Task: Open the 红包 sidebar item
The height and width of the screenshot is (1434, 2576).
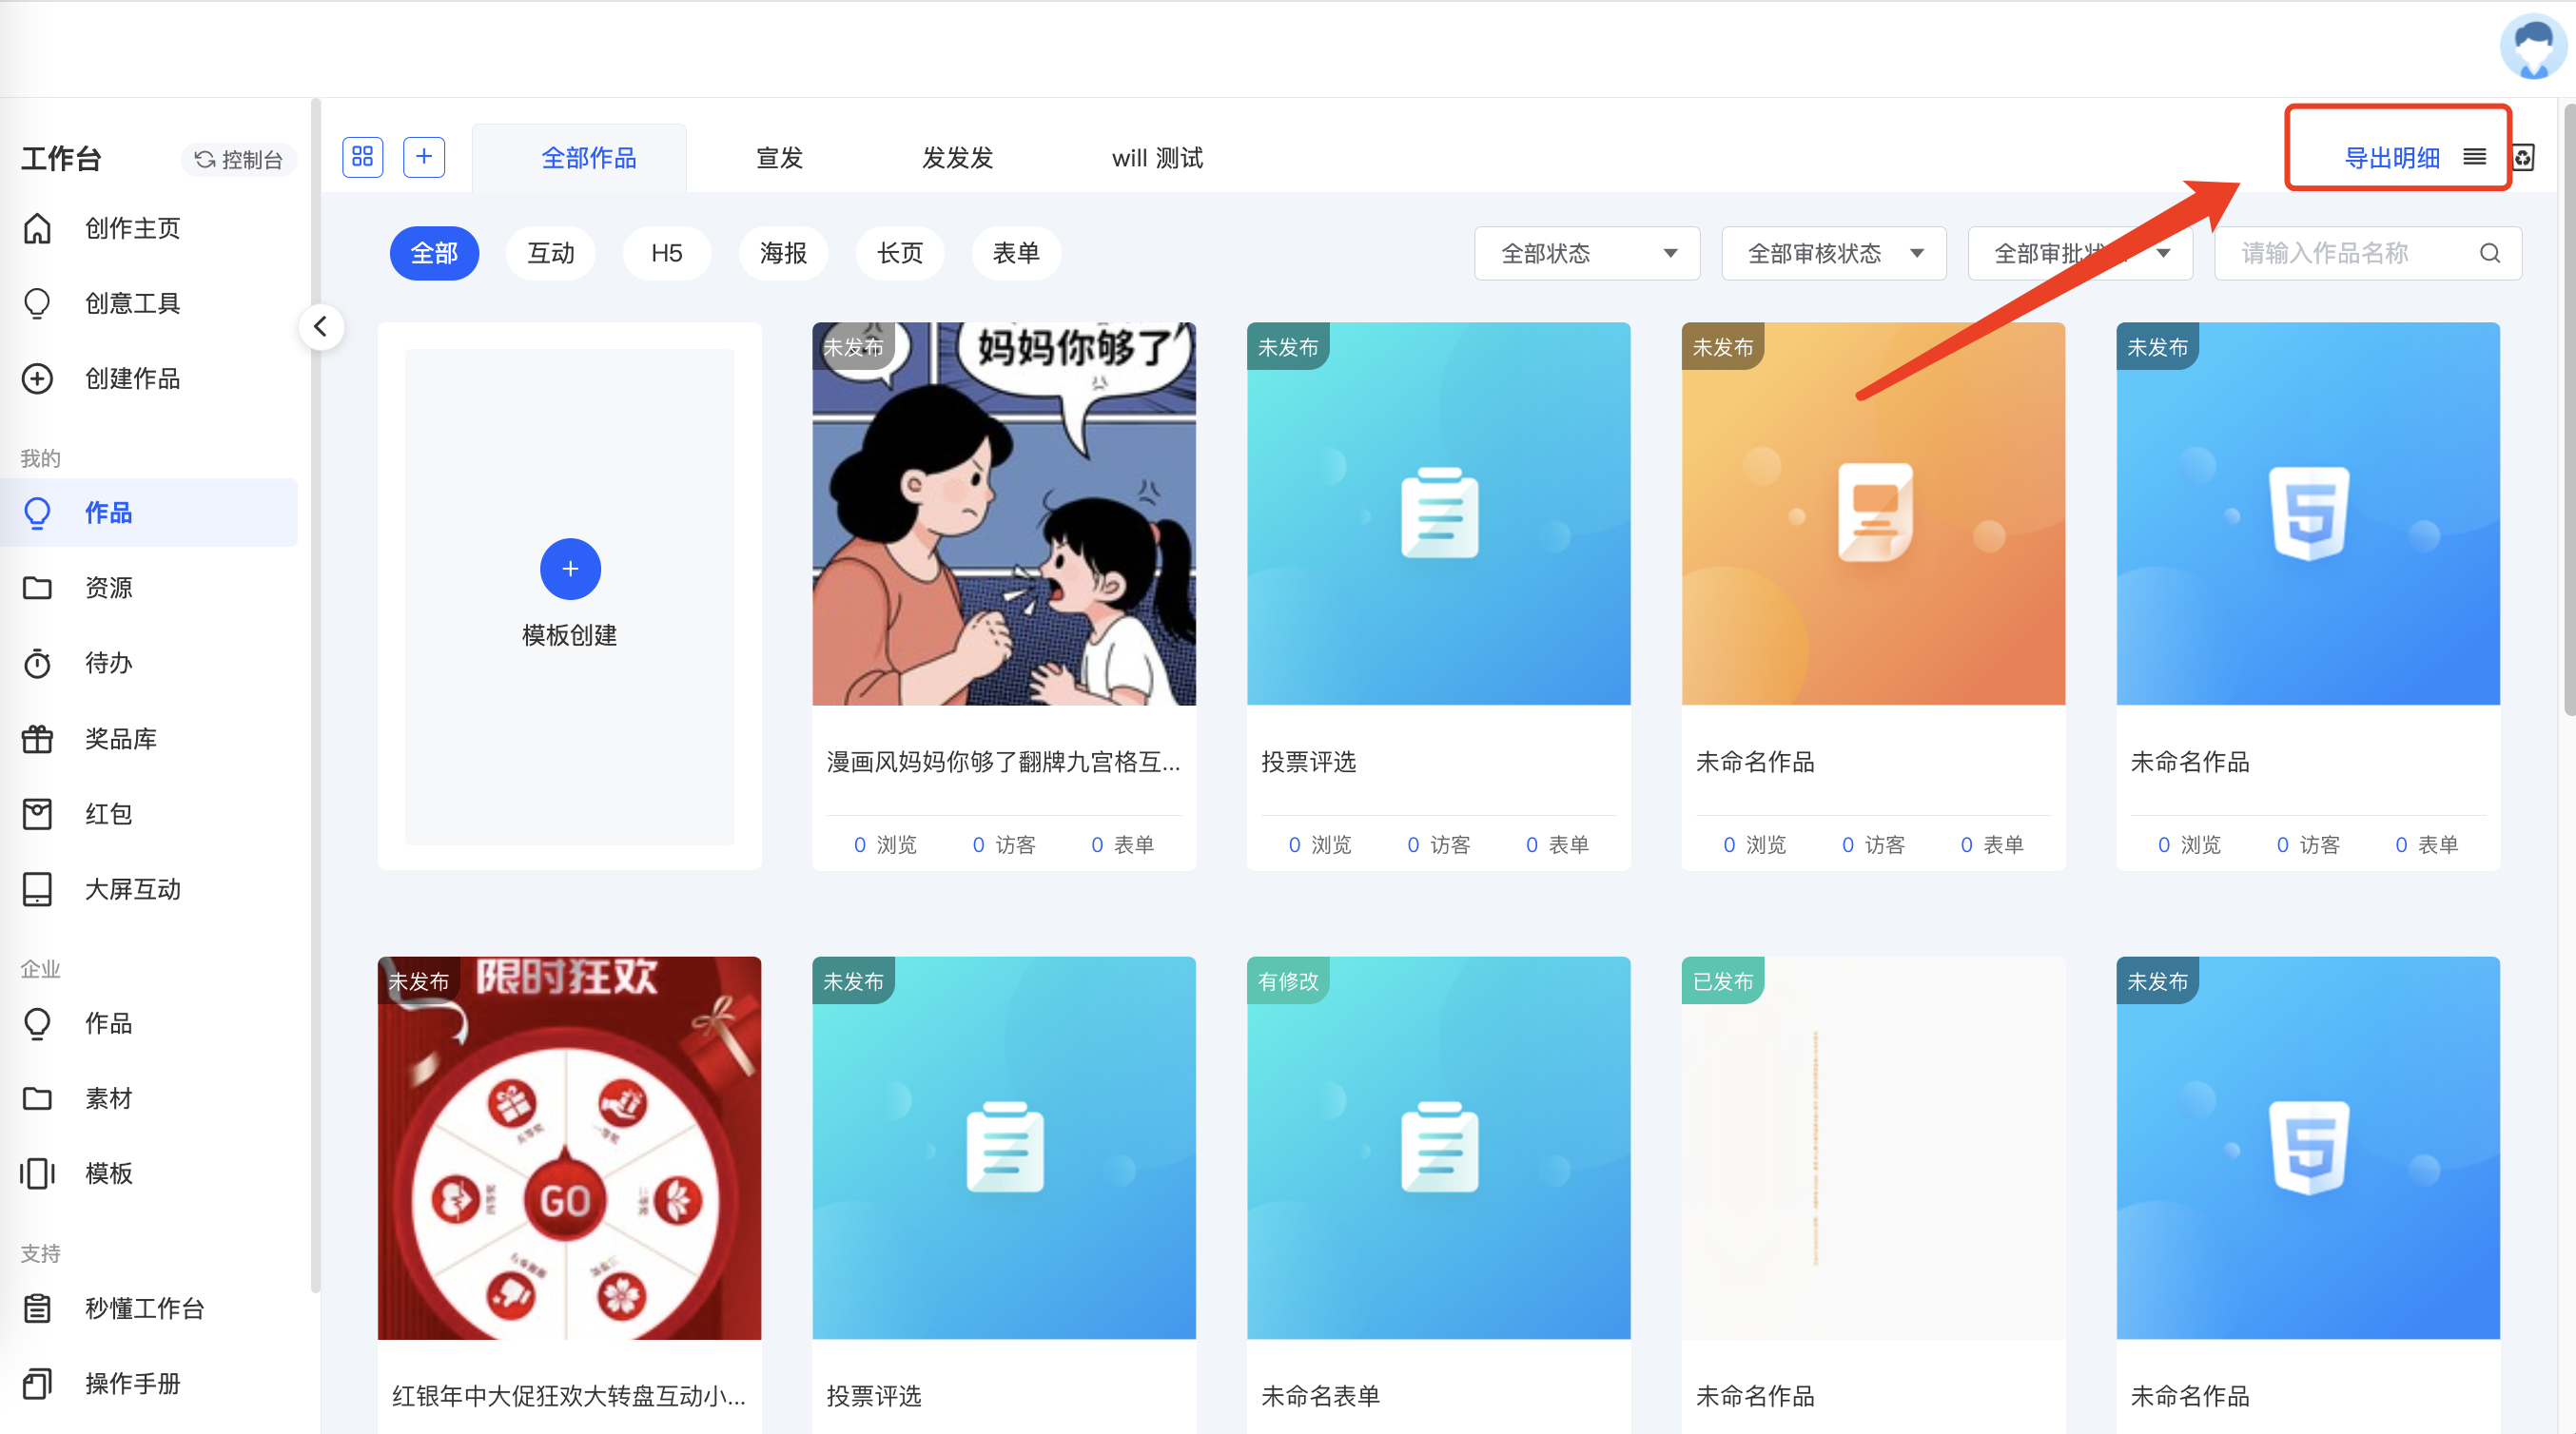Action: [x=108, y=814]
